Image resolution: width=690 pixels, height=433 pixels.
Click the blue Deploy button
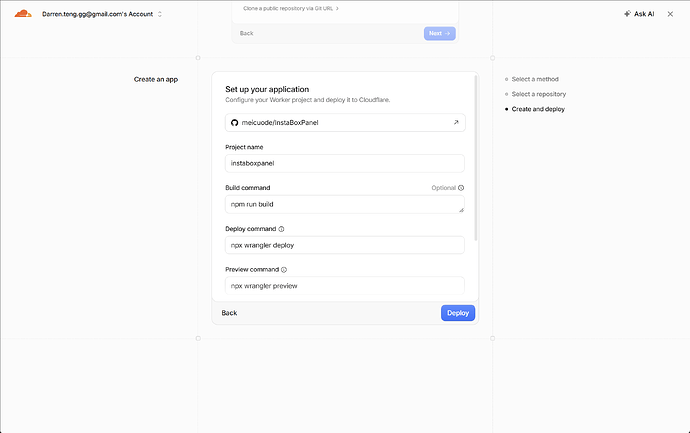point(458,313)
